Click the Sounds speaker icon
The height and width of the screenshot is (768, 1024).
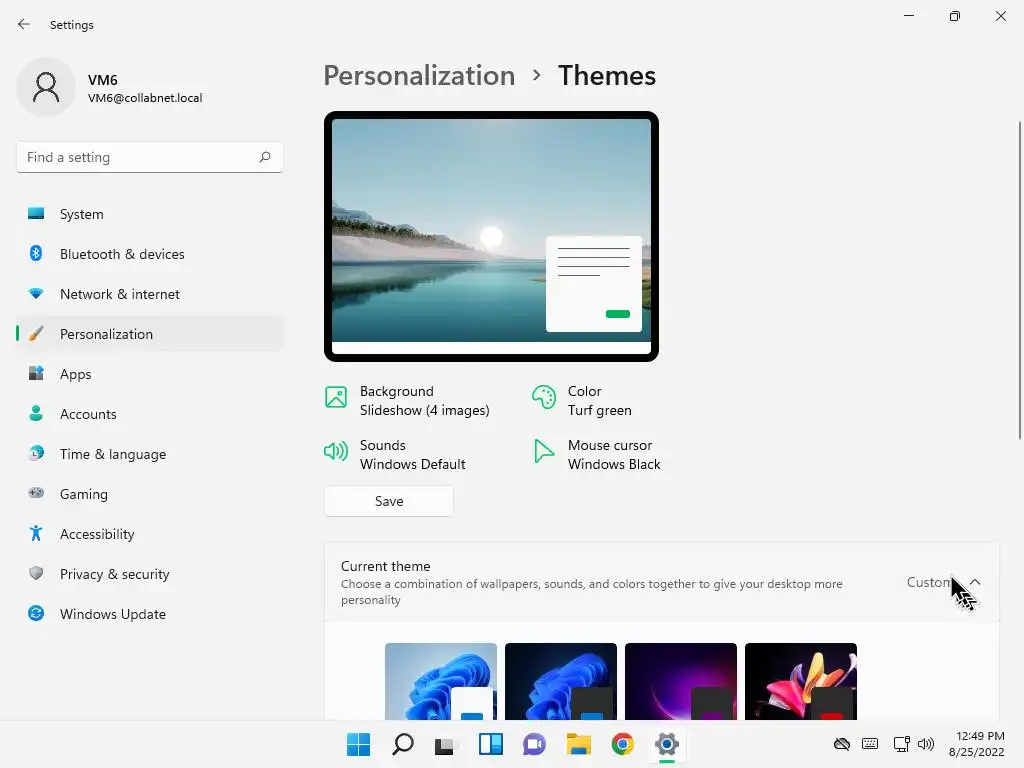(x=336, y=451)
